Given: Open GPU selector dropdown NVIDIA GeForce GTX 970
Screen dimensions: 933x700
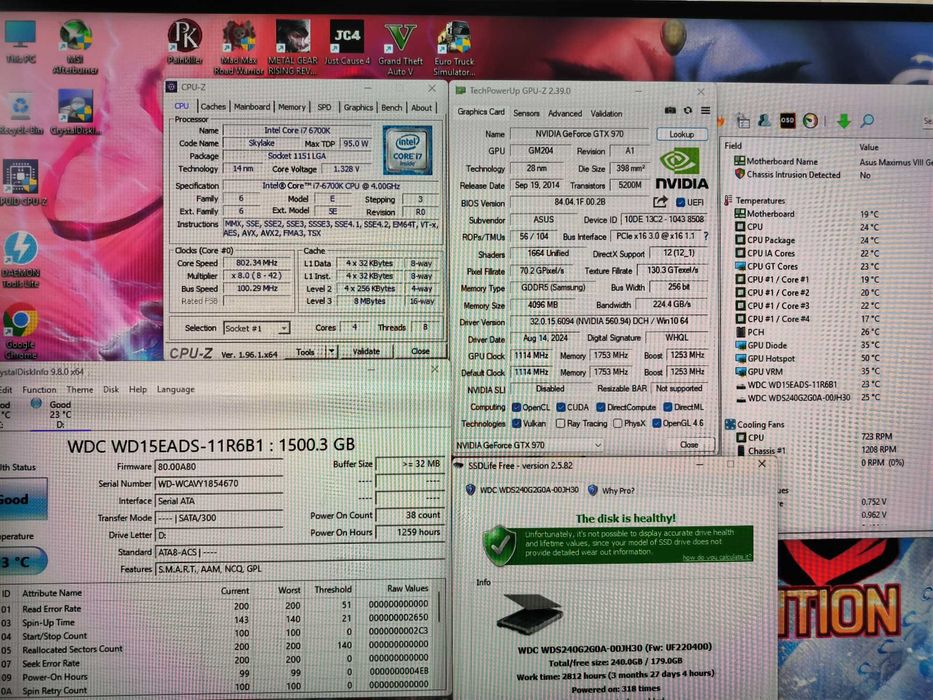Looking at the screenshot, I should pyautogui.click(x=529, y=445).
